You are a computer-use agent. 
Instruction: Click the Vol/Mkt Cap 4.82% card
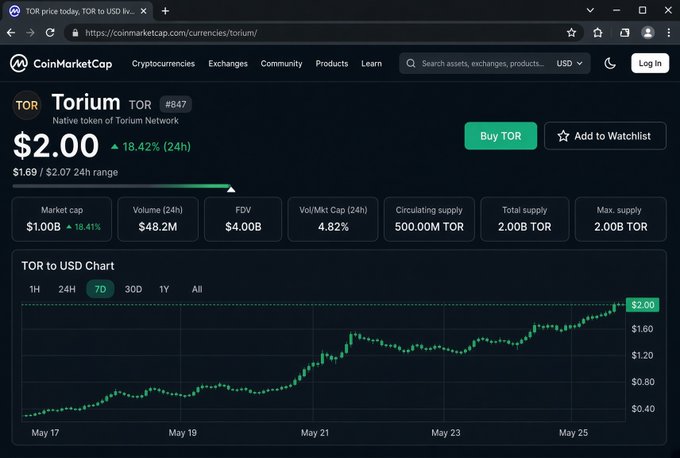coord(333,219)
